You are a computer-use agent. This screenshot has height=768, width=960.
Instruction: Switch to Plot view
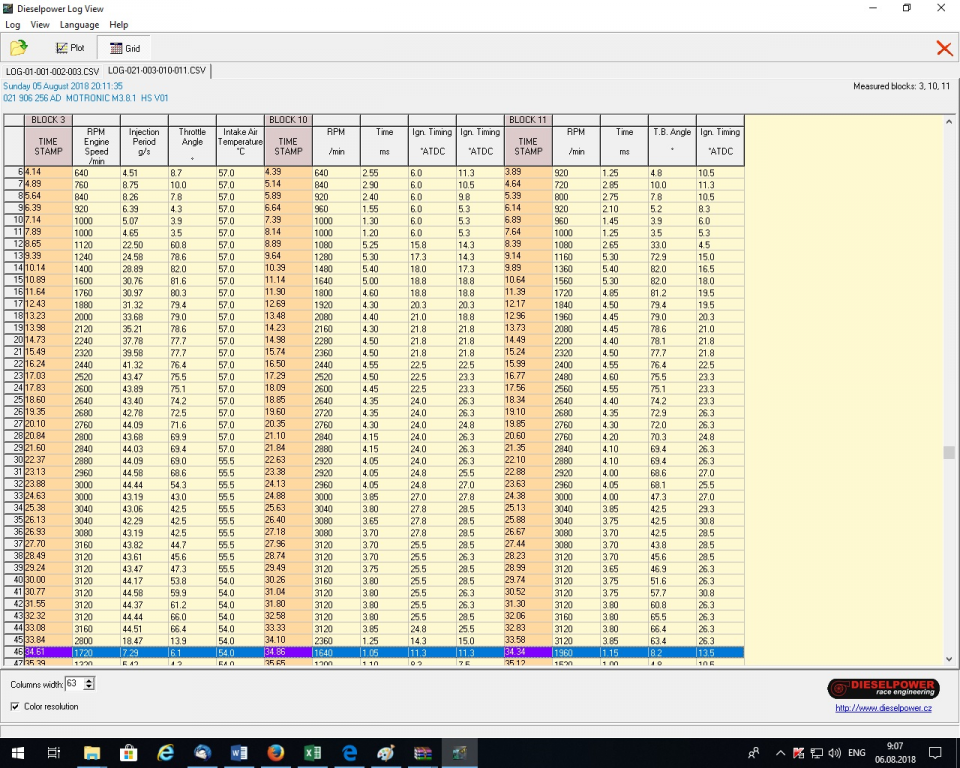pyautogui.click(x=70, y=47)
